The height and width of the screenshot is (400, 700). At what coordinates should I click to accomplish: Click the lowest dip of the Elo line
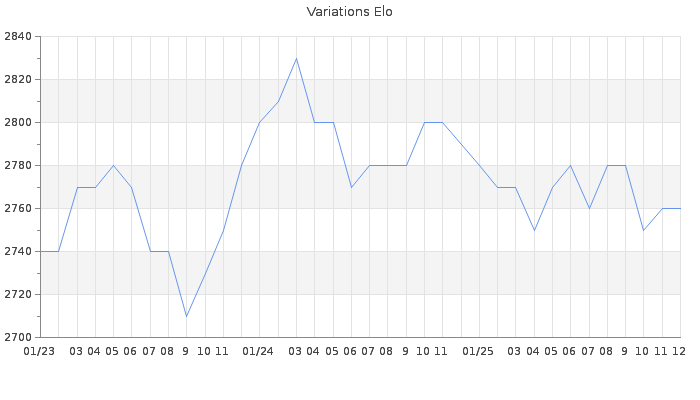click(x=186, y=316)
